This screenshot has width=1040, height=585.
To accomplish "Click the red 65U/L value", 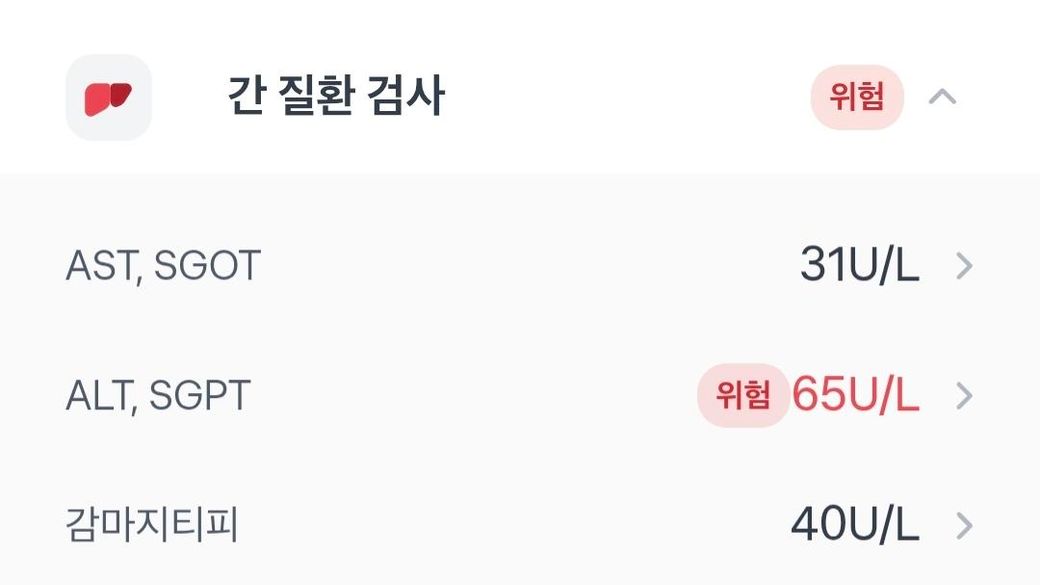I will pos(856,396).
